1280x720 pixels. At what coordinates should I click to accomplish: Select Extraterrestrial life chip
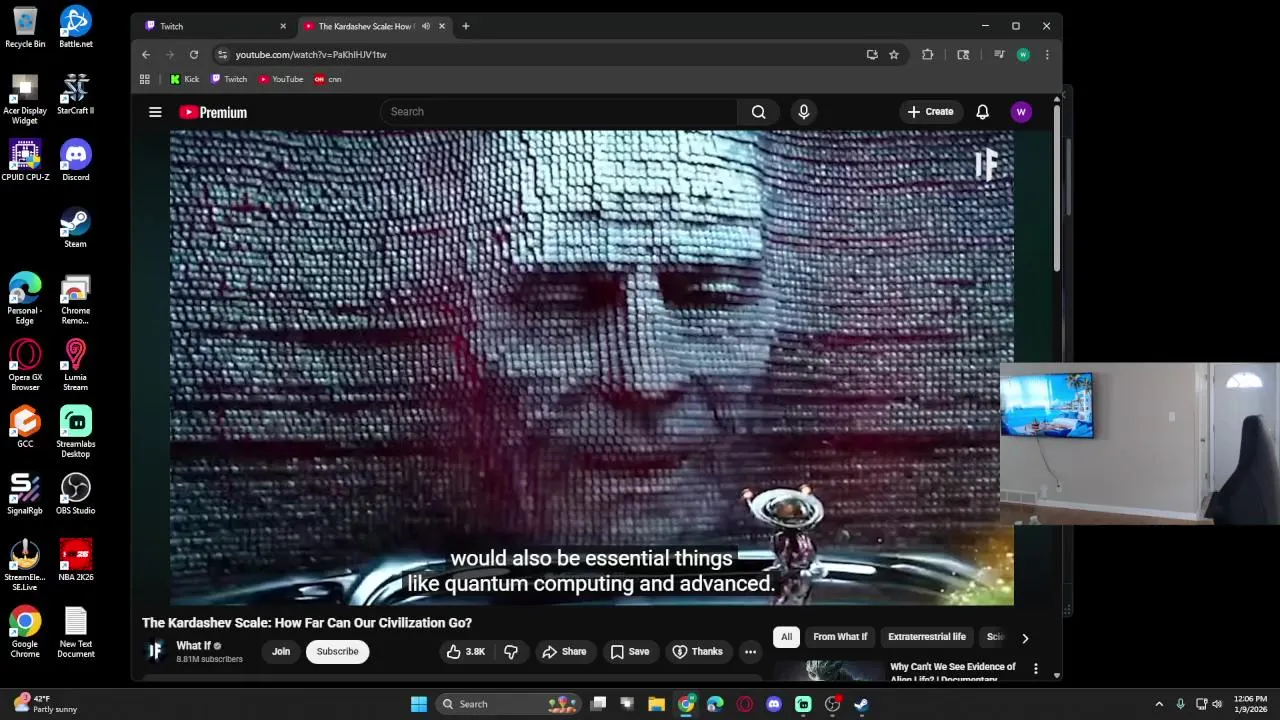coord(927,637)
